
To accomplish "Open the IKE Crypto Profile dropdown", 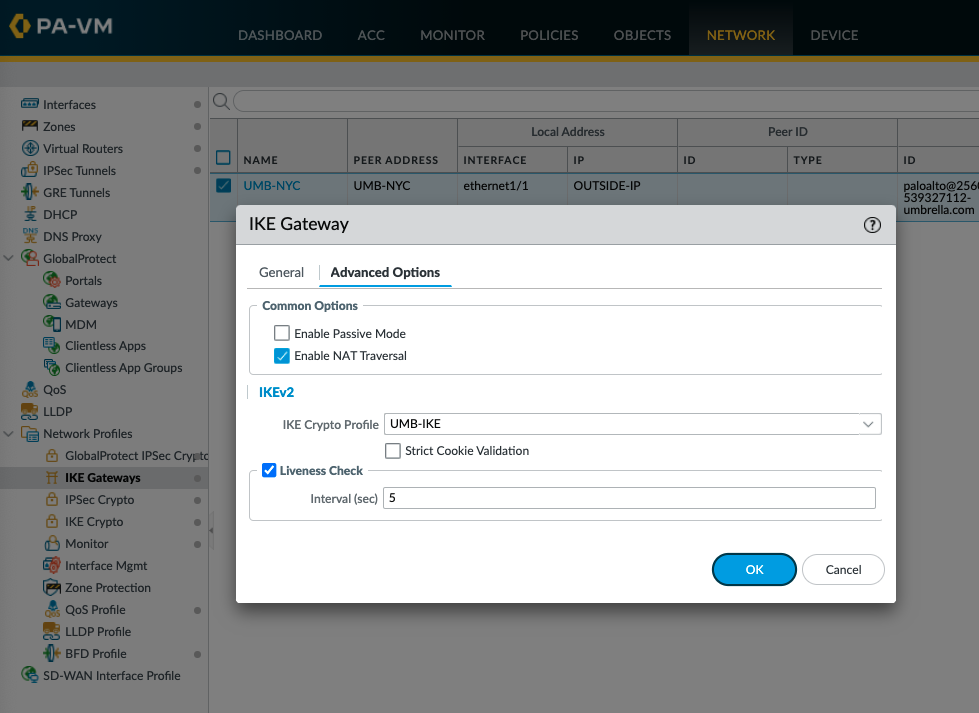I will click(868, 424).
